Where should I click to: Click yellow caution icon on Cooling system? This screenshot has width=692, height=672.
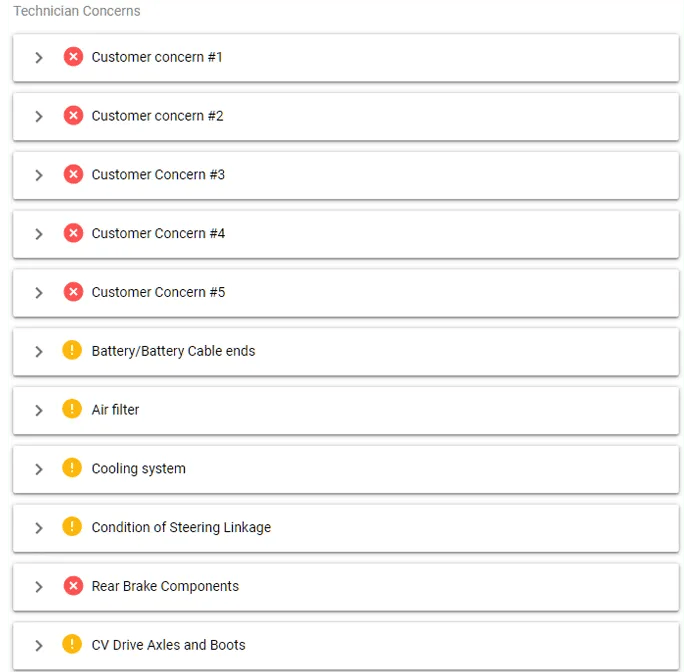pyautogui.click(x=72, y=468)
